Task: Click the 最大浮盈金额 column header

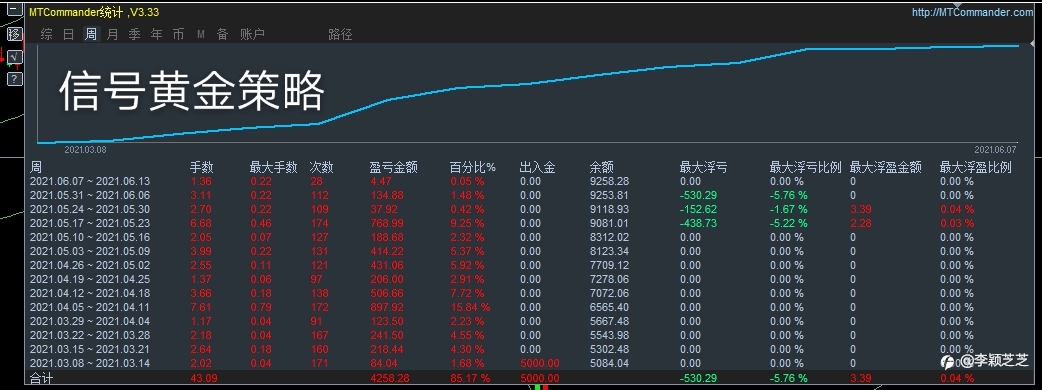Action: [886, 167]
